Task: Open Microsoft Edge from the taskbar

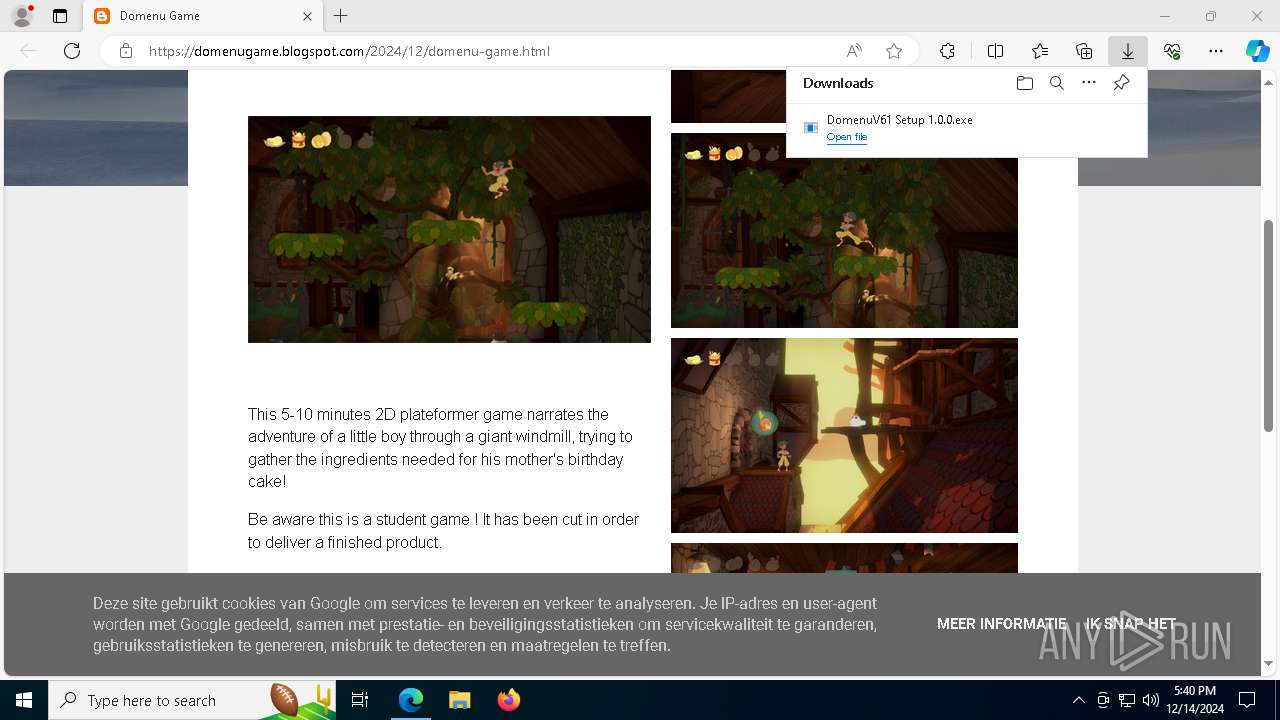Action: click(411, 700)
